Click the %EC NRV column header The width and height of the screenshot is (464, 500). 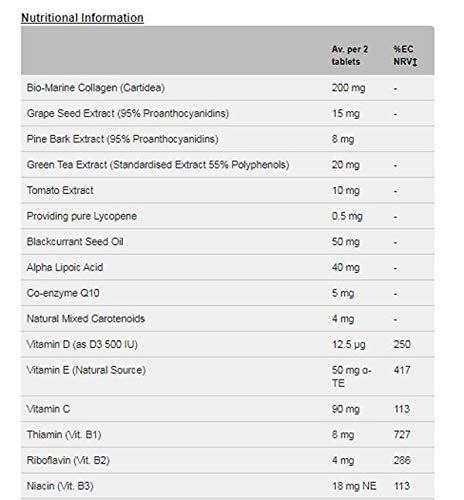[x=405, y=55]
